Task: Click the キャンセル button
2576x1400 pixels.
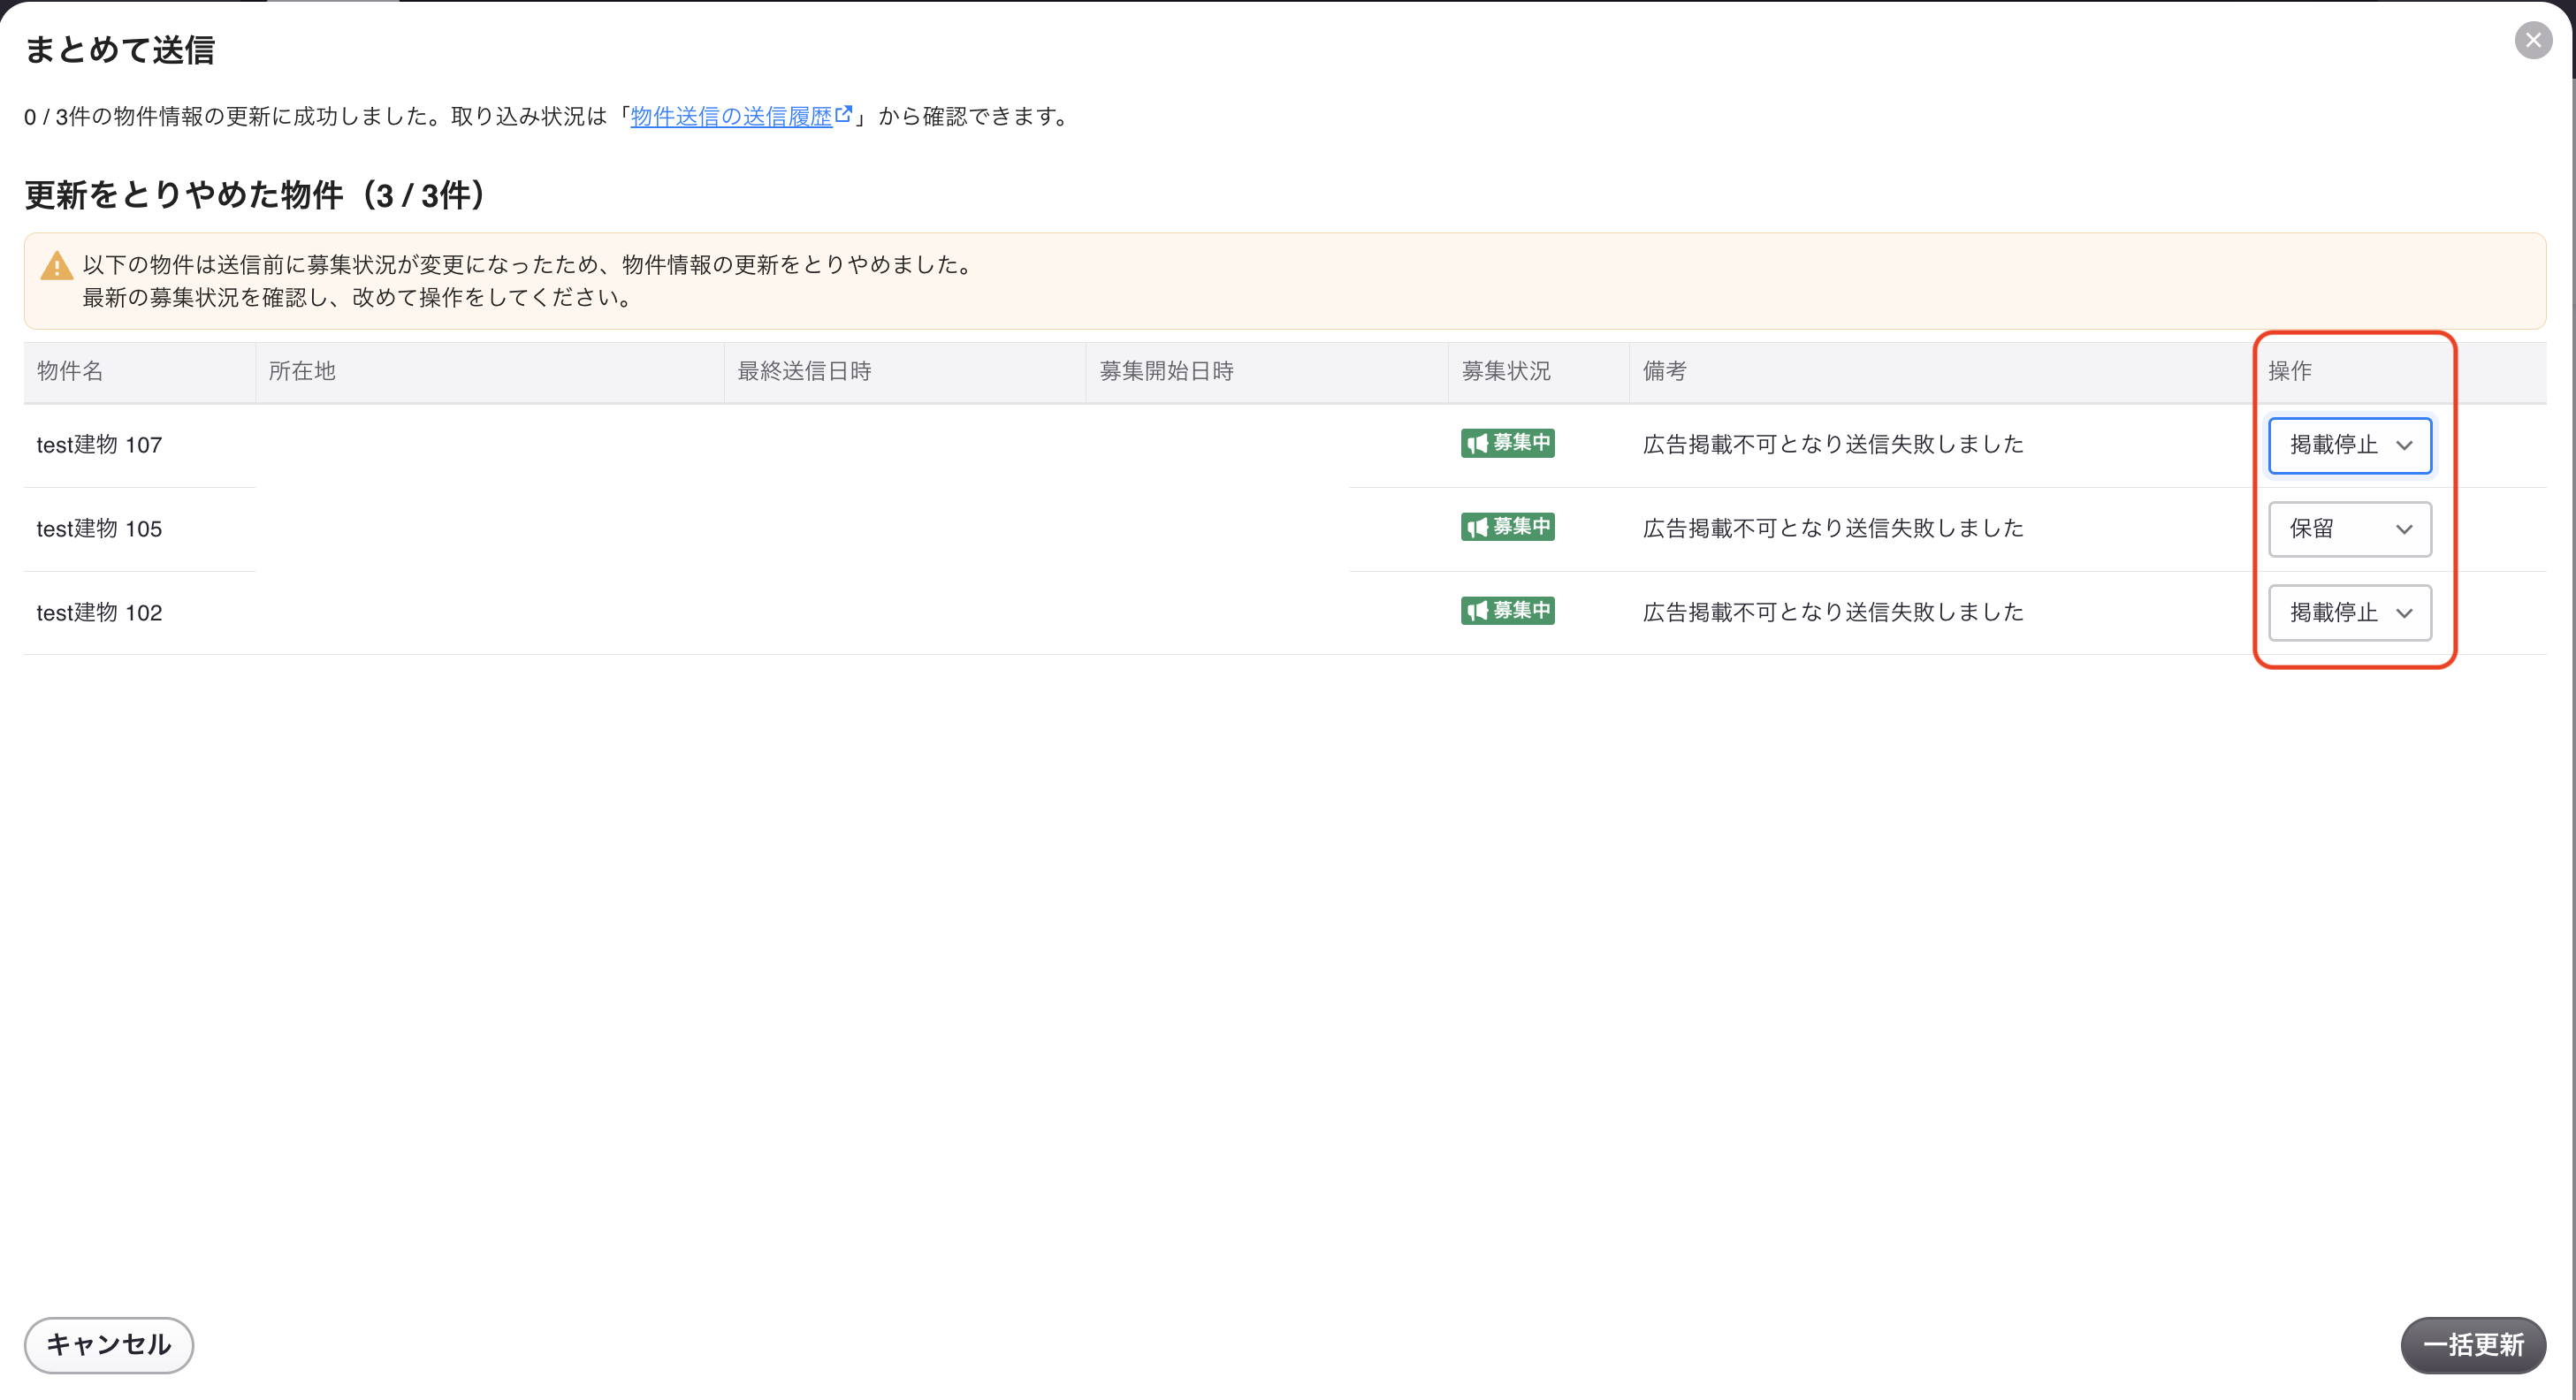Action: click(108, 1345)
